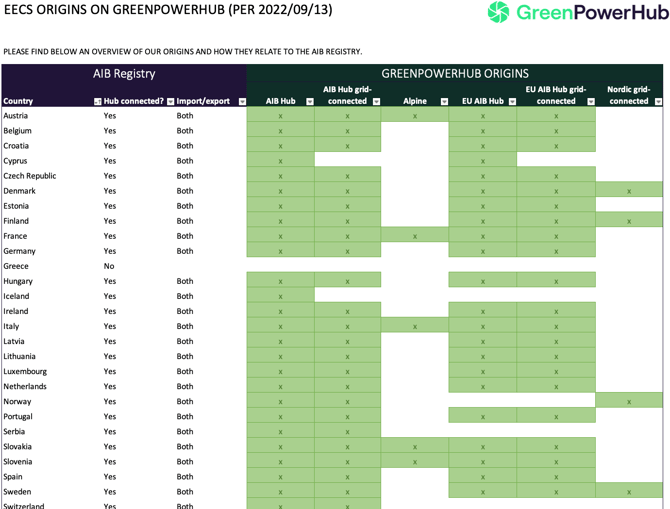Select the Croatia country cell
The width and height of the screenshot is (670, 509).
pyautogui.click(x=16, y=146)
